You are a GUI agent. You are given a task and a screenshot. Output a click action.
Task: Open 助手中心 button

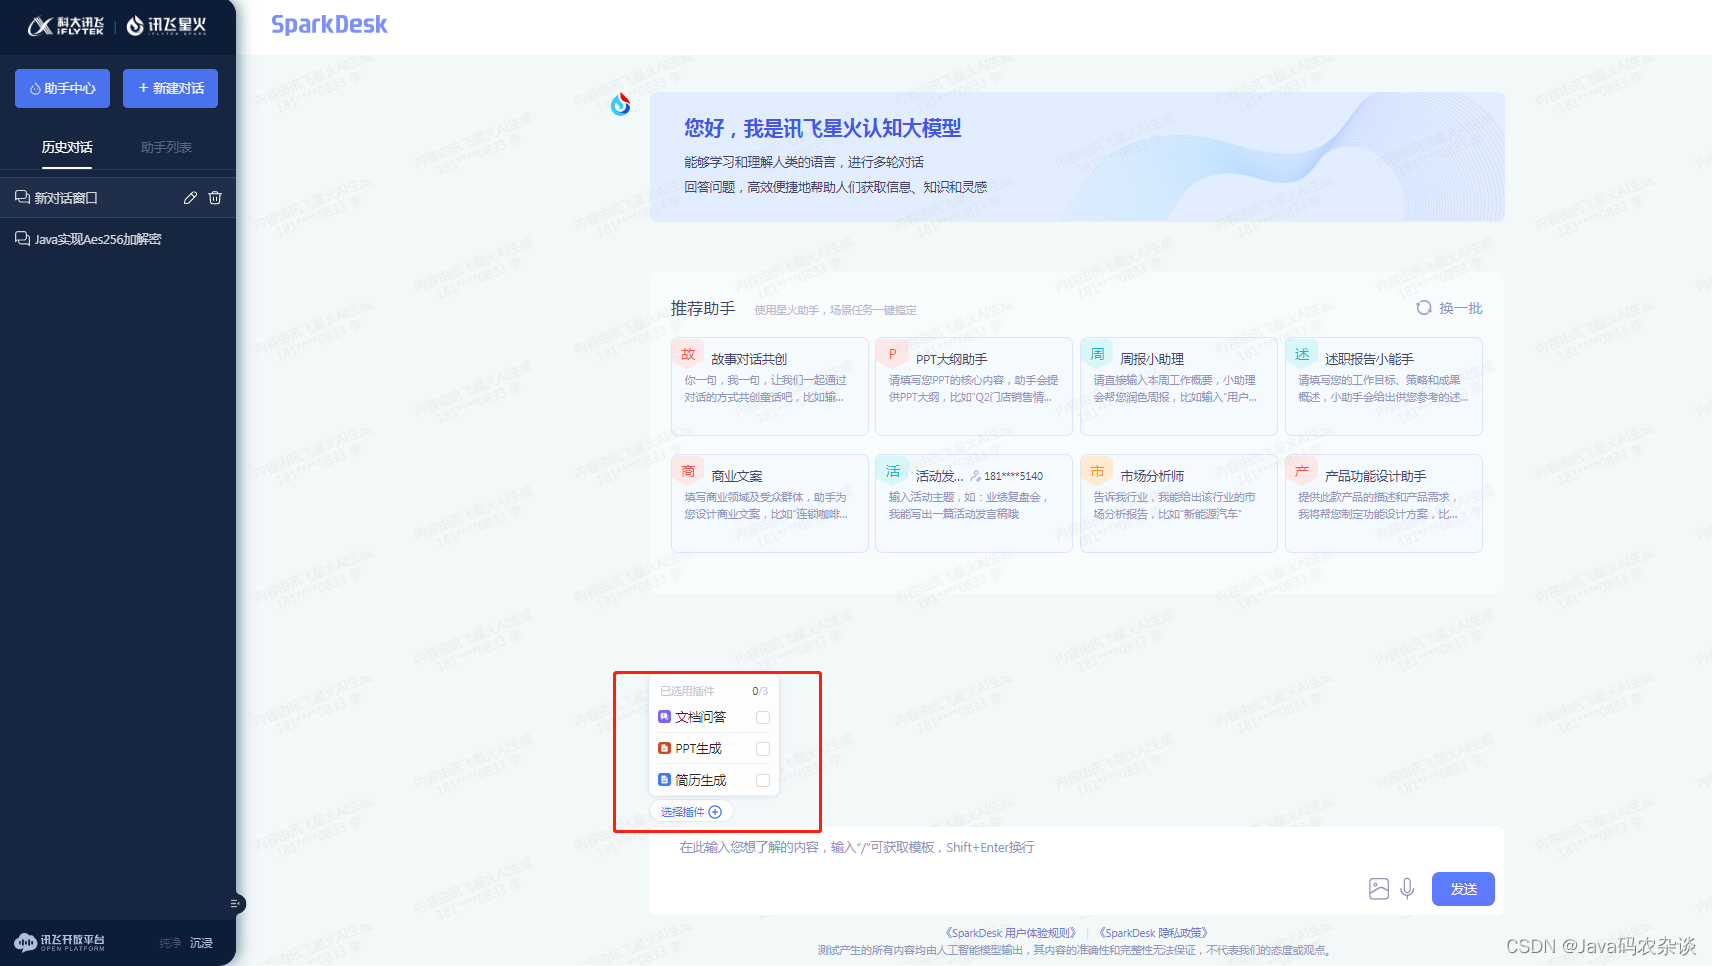click(62, 88)
